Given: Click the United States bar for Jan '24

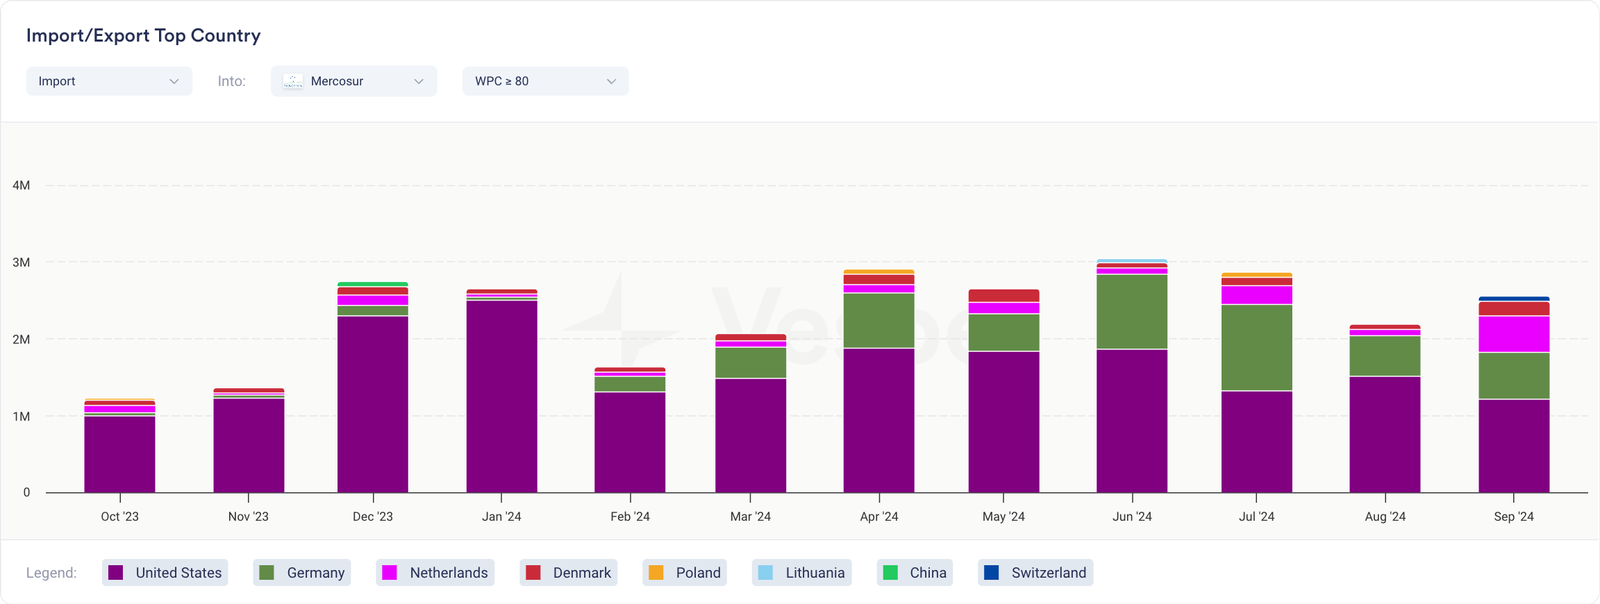Looking at the screenshot, I should coord(502,396).
